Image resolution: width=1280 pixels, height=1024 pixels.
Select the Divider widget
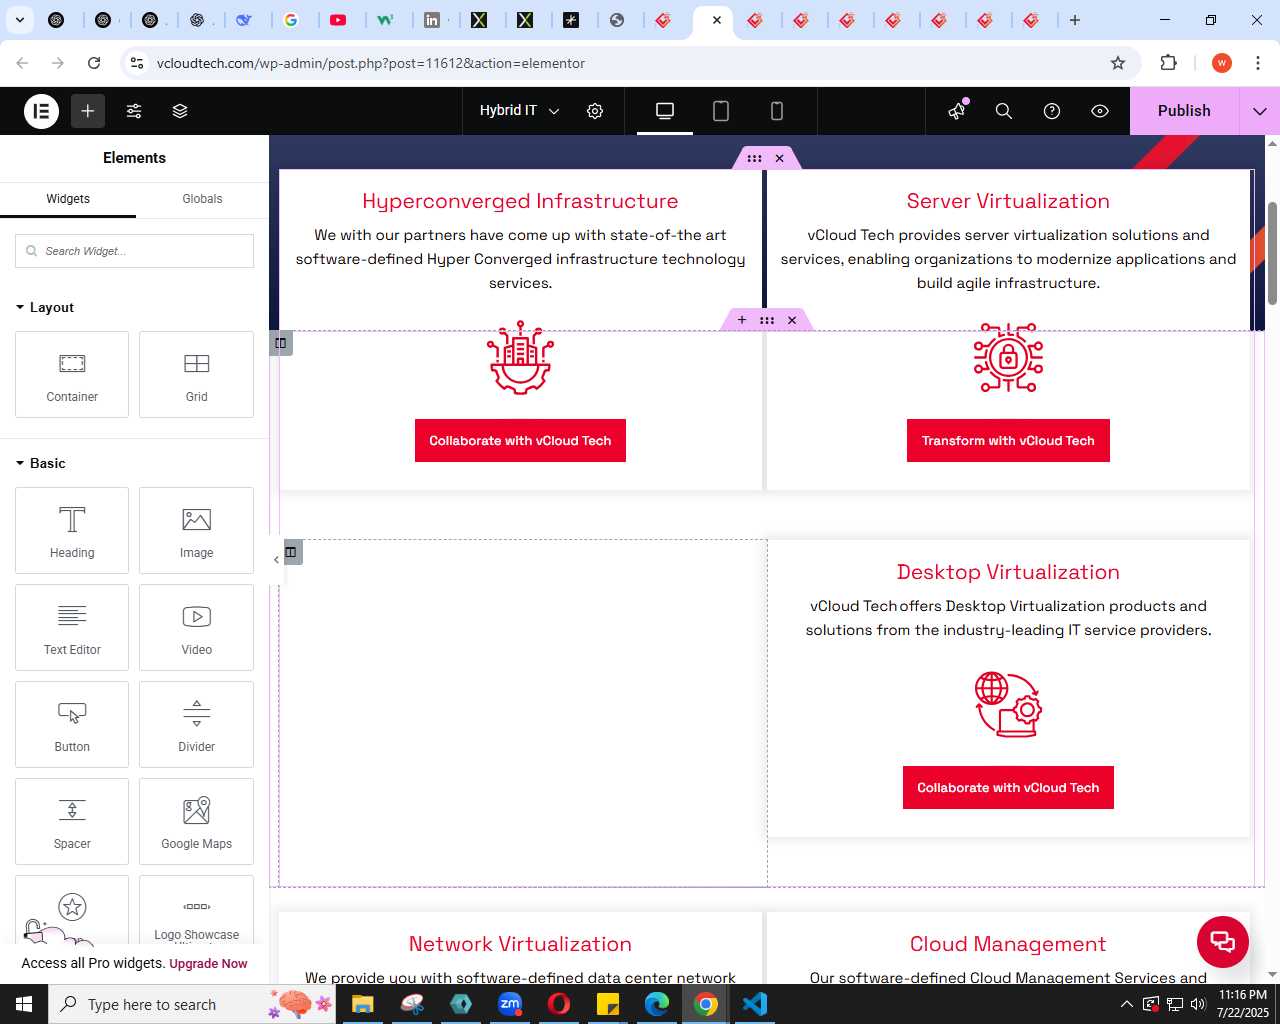click(x=196, y=724)
